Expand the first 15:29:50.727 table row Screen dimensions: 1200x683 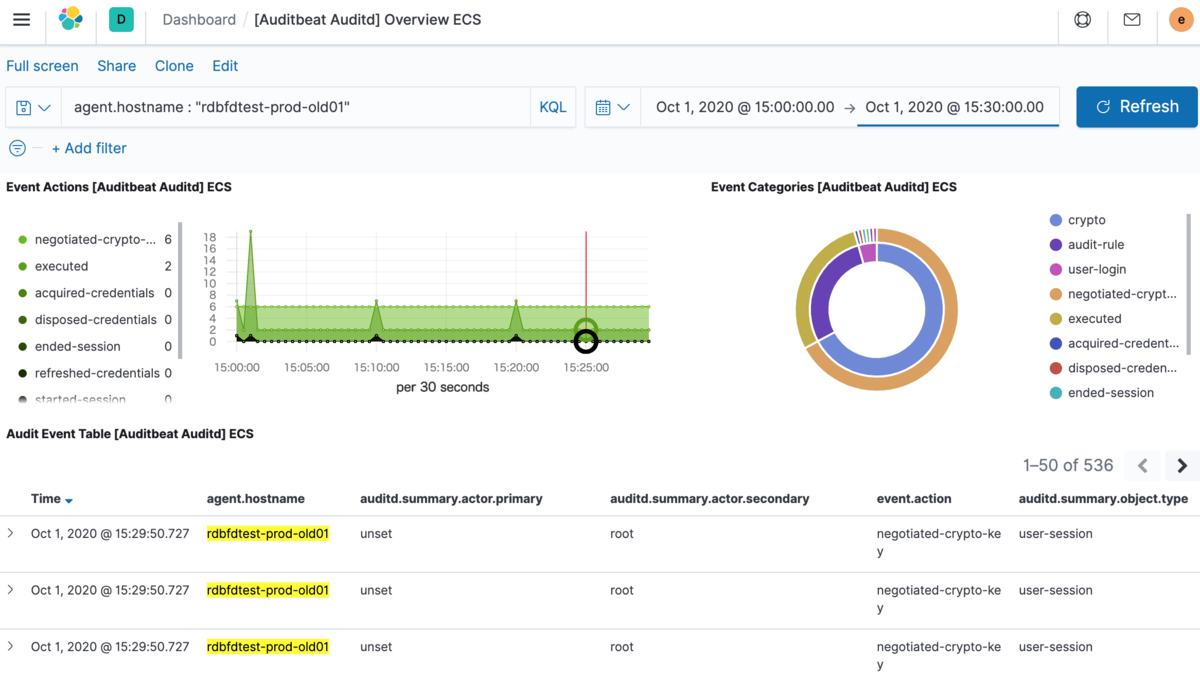click(x=11, y=533)
